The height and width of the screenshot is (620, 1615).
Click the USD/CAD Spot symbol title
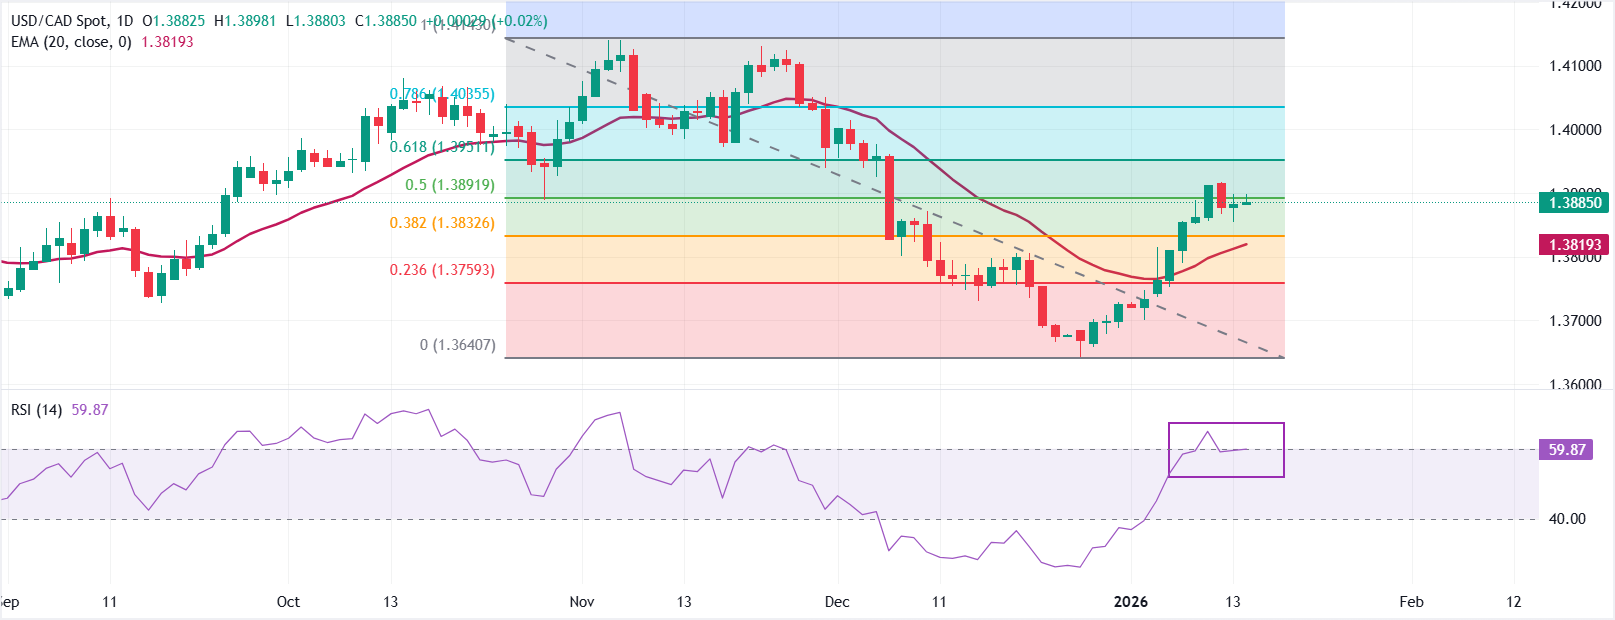coord(59,21)
